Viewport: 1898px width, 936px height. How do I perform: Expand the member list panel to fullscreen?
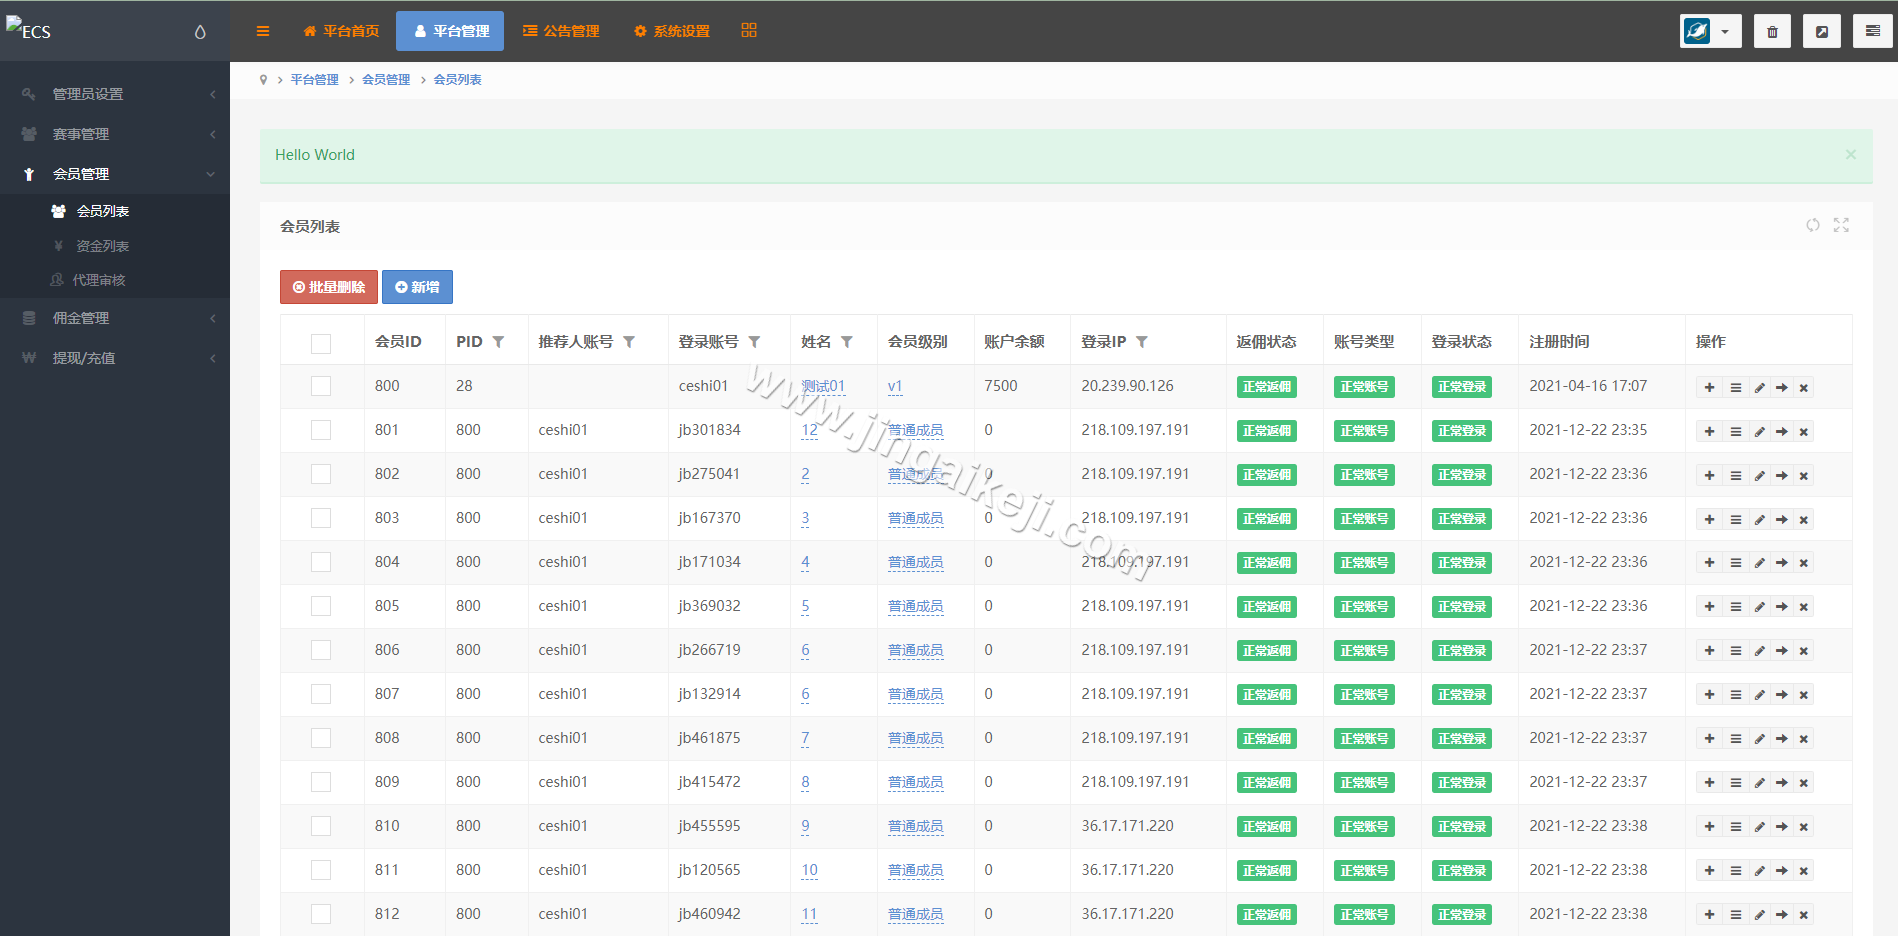[x=1842, y=226]
